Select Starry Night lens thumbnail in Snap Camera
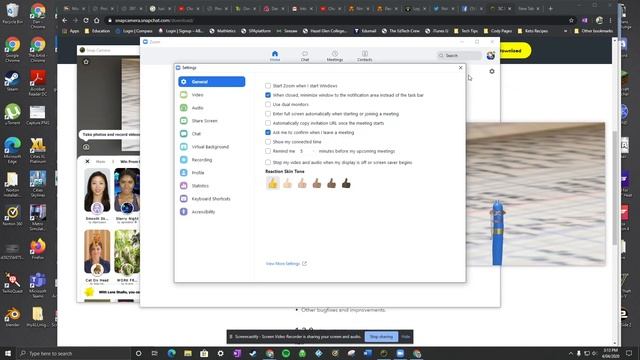Screen dimensions: 640x360 tap(127, 191)
